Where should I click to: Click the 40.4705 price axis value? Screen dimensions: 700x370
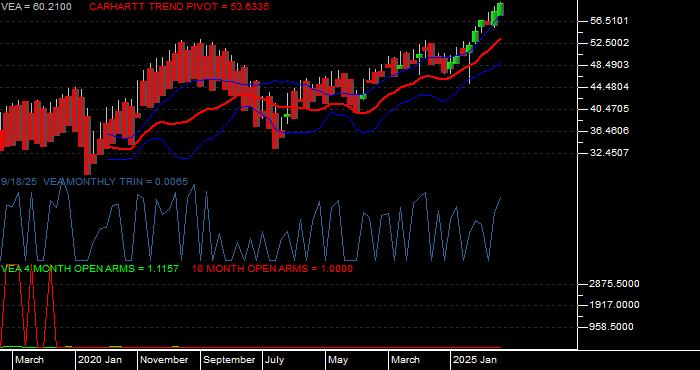click(609, 108)
